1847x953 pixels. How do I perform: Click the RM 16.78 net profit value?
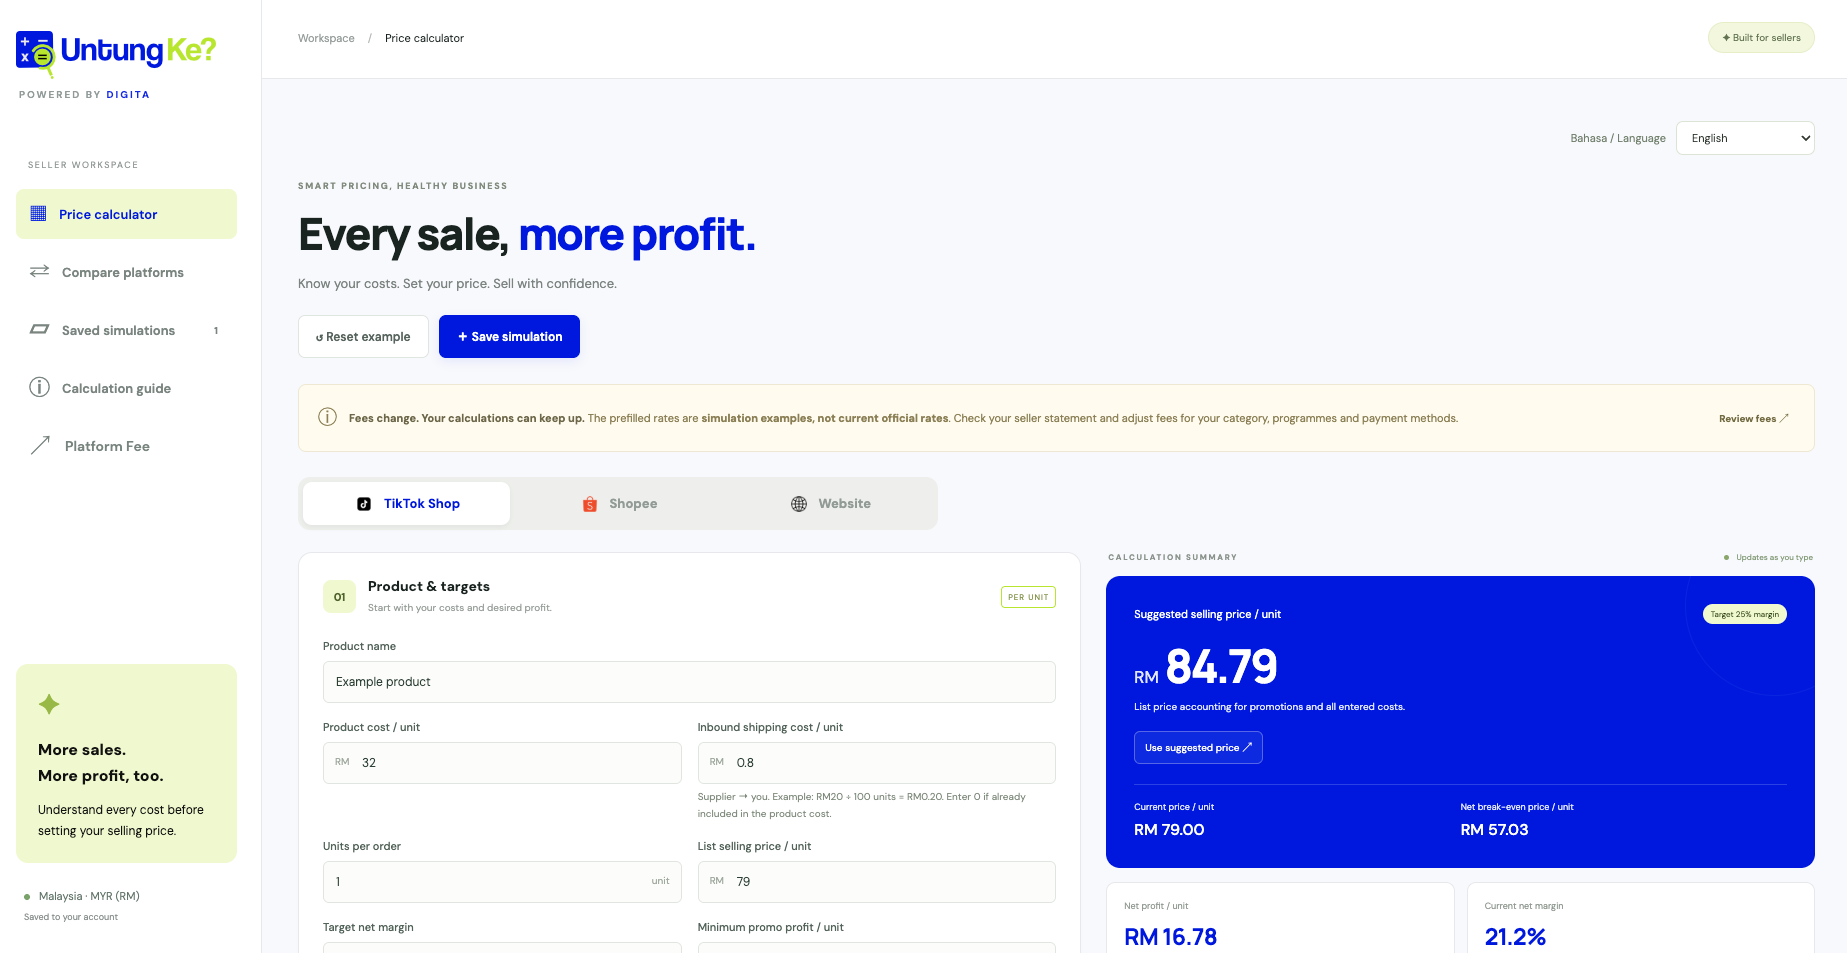pyautogui.click(x=1171, y=937)
